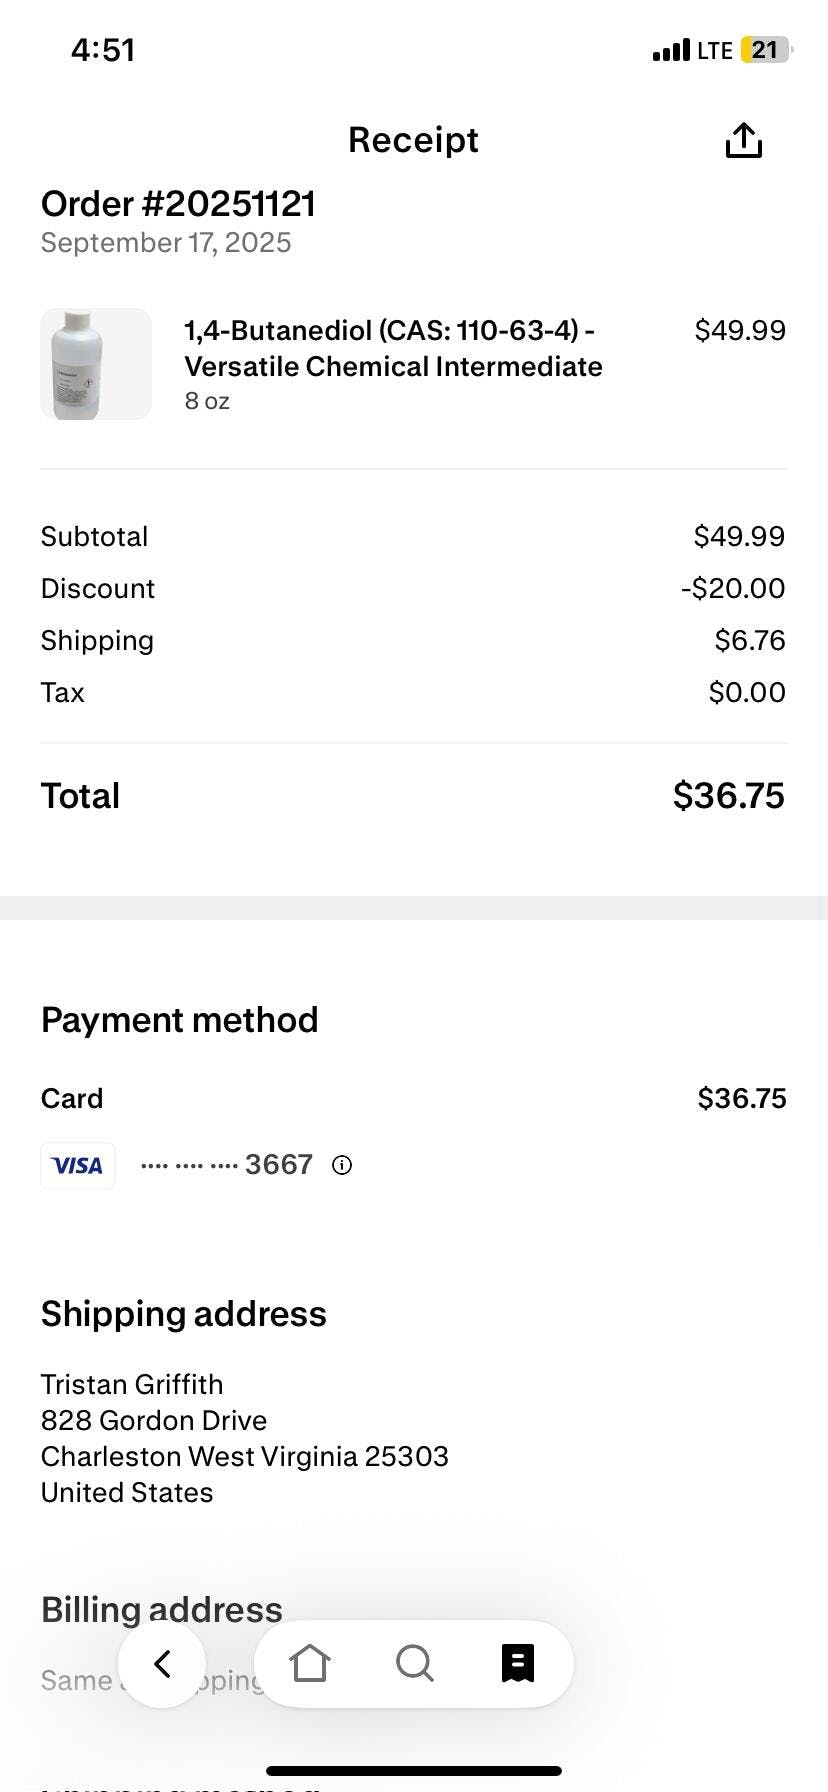Tap the Discount row amount
The image size is (828, 1792).
coord(733,588)
